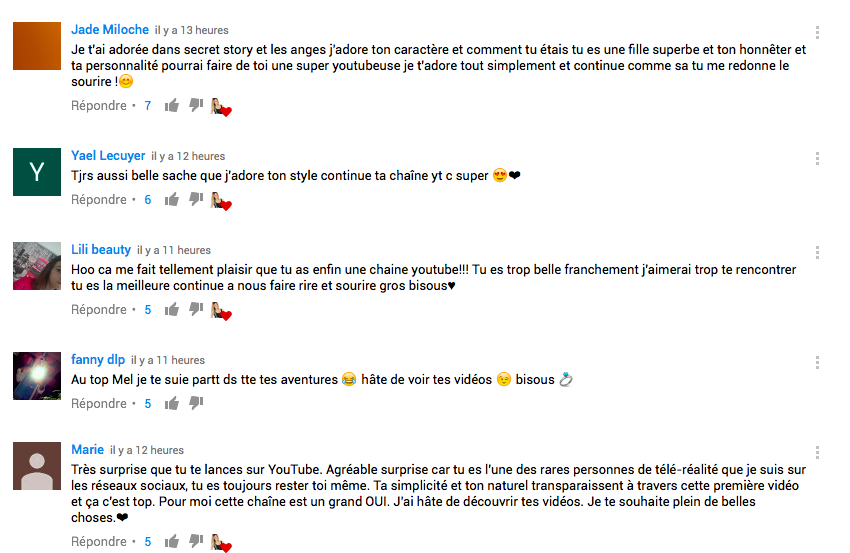Click Répondre under Marie's comment
This screenshot has height=553, width=850.
pos(99,542)
